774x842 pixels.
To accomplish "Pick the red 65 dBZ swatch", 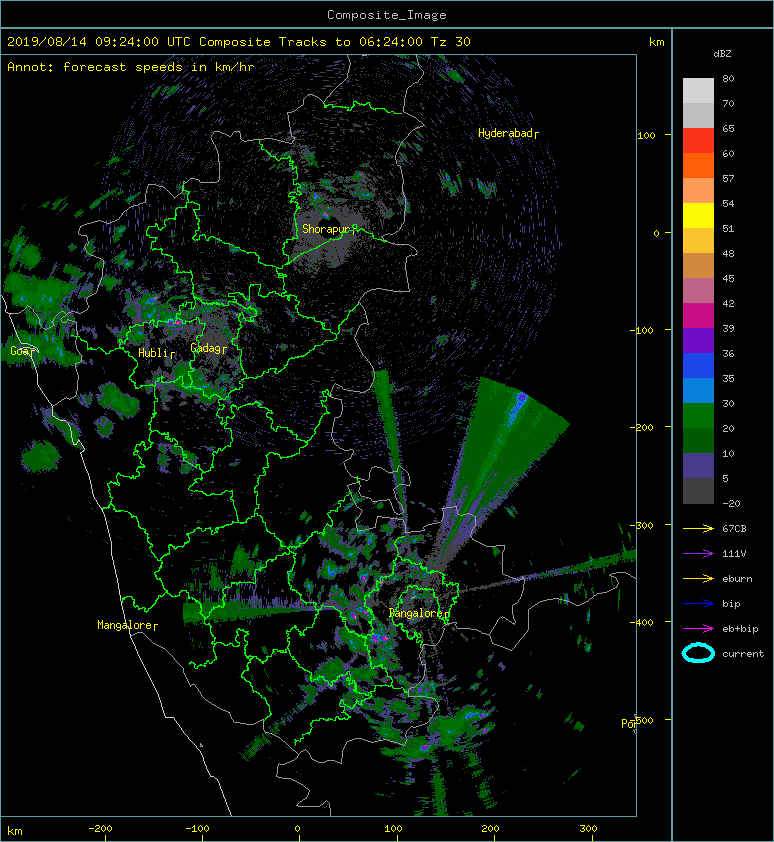I will point(698,141).
